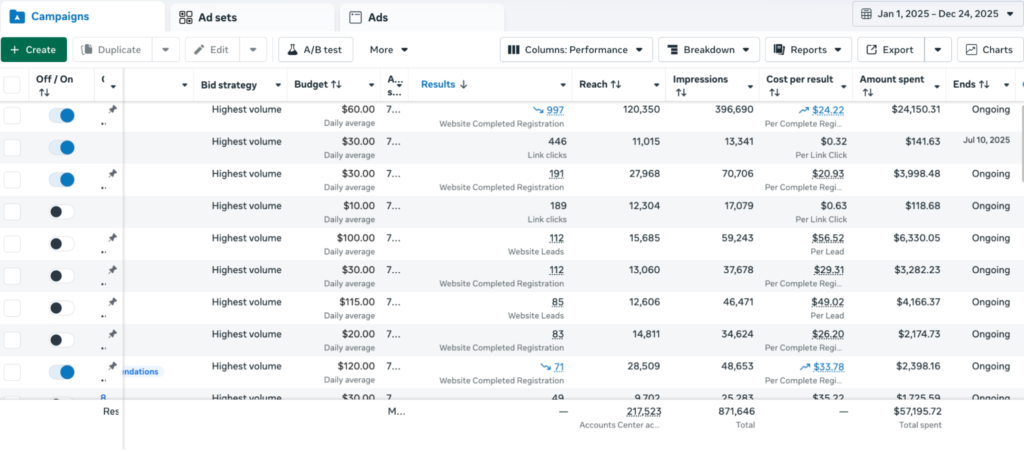Image resolution: width=1024 pixels, height=450 pixels.
Task: Click the Campaigns folder icon
Action: 16,17
